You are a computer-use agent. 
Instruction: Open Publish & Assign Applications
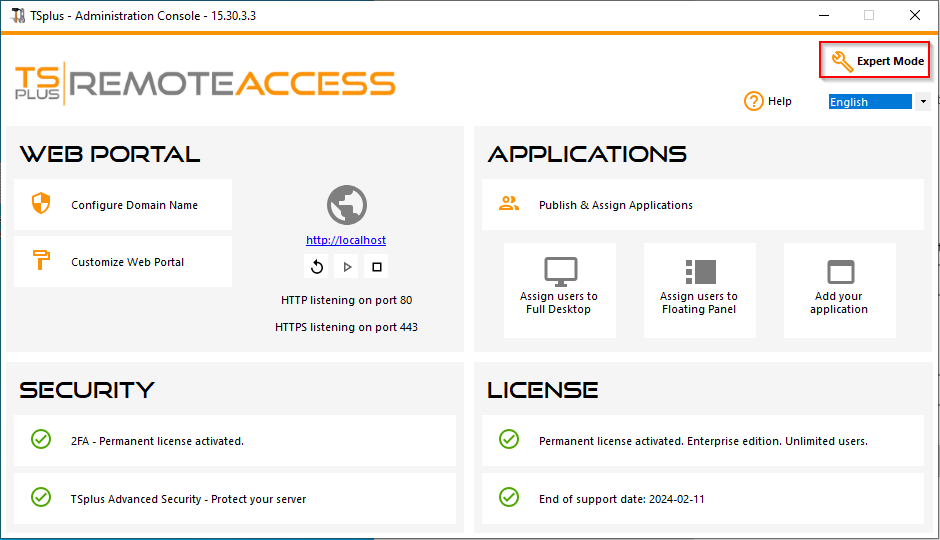pos(615,205)
